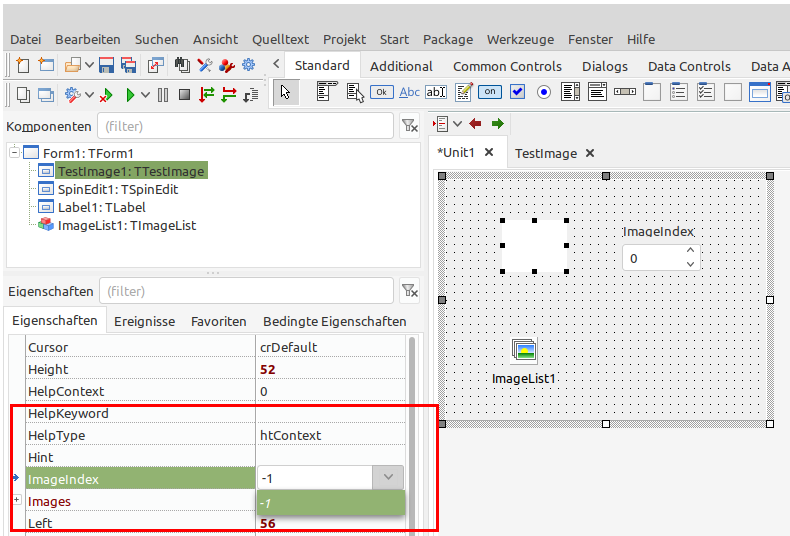Select the TLabel component in palette

click(410, 92)
